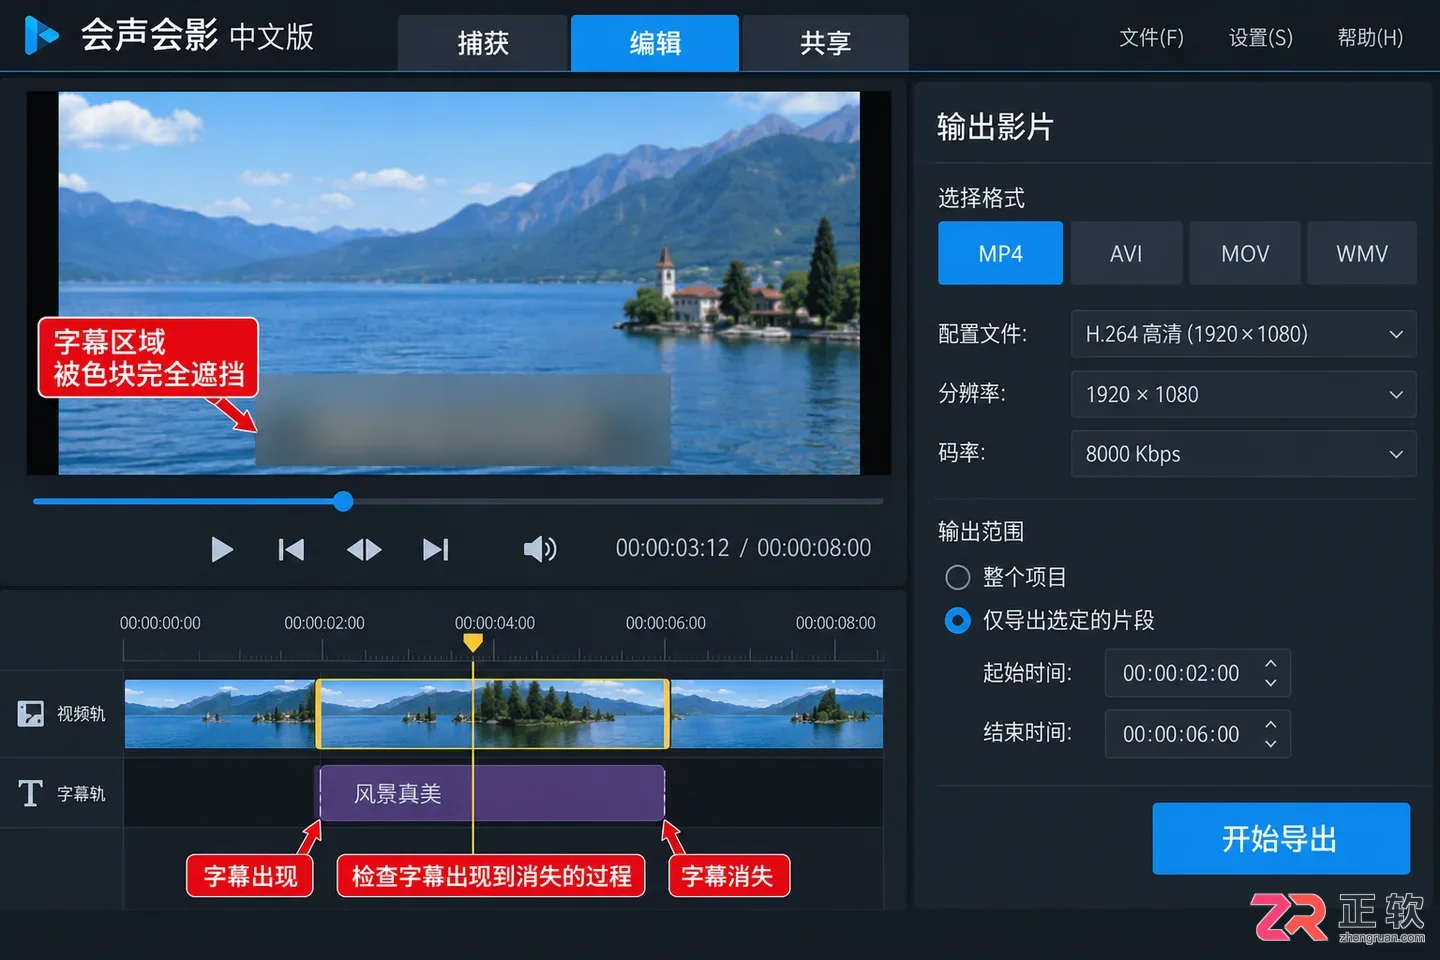Screen dimensions: 1440x960
Task: Click the 会声会影 app logo icon
Action: (x=41, y=35)
